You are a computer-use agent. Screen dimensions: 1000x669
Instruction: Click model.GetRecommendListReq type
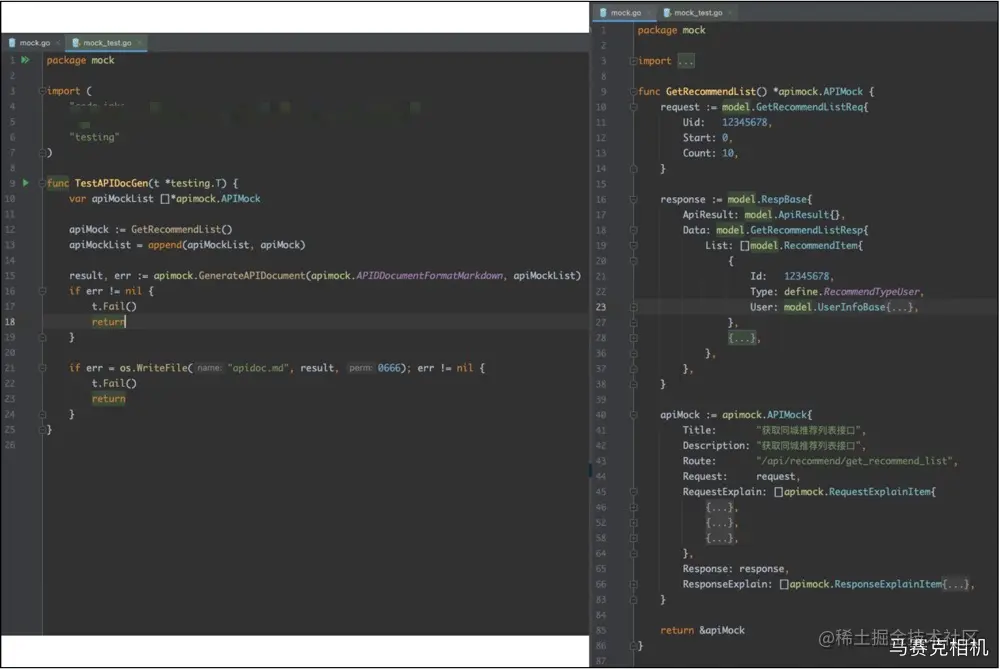793,107
